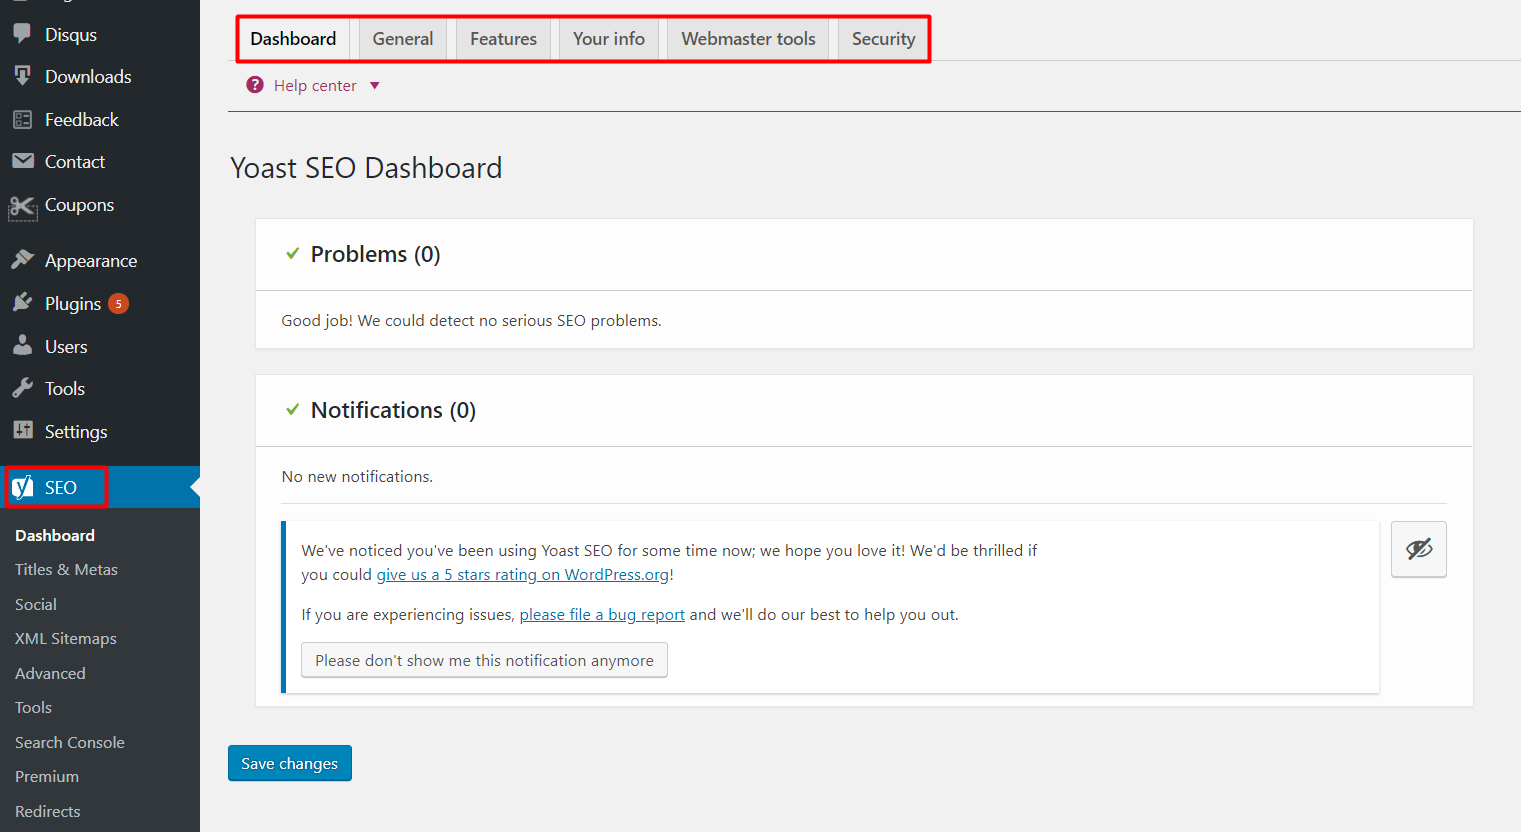Expand the Help center dropdown arrow

tap(375, 86)
